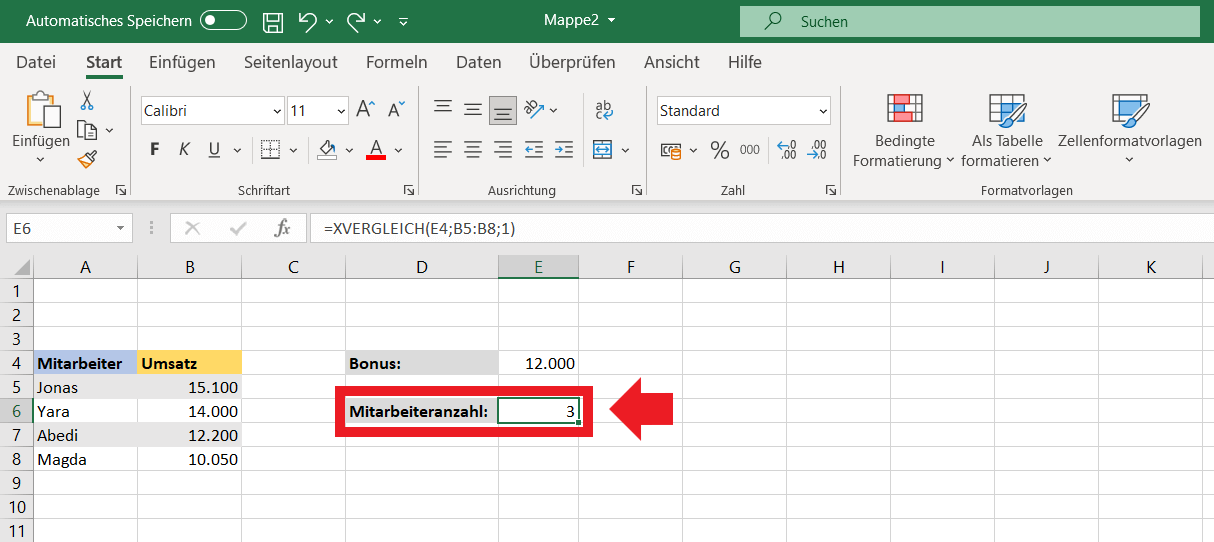The height and width of the screenshot is (542, 1214).
Task: Open Als Tabelle formatieren gallery
Action: click(x=1007, y=130)
